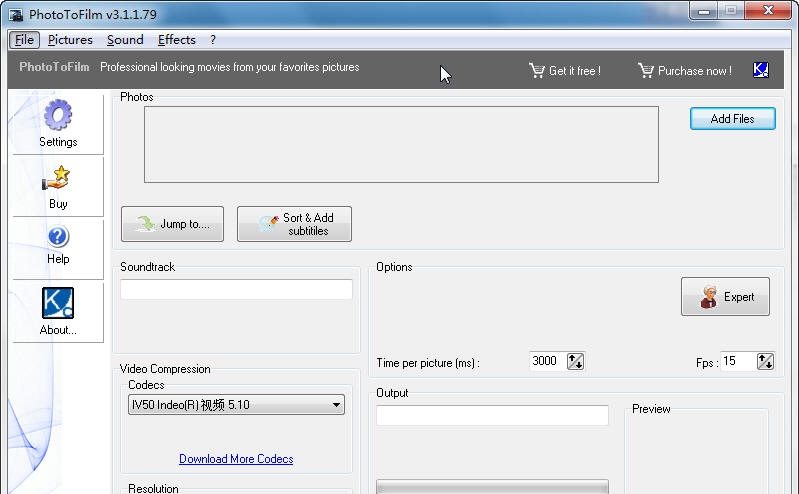Click the Get it free cart icon

coord(537,70)
